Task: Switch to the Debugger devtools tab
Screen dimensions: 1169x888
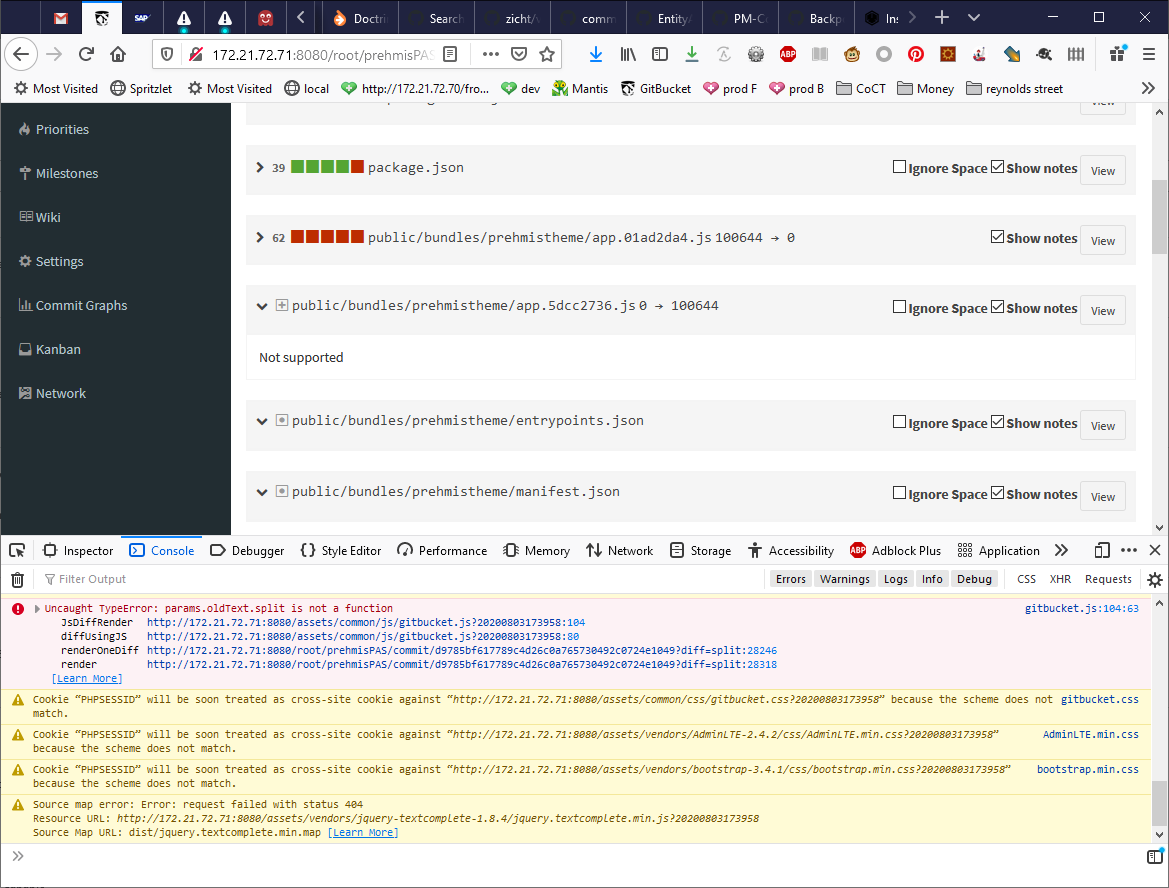Action: [x=248, y=550]
